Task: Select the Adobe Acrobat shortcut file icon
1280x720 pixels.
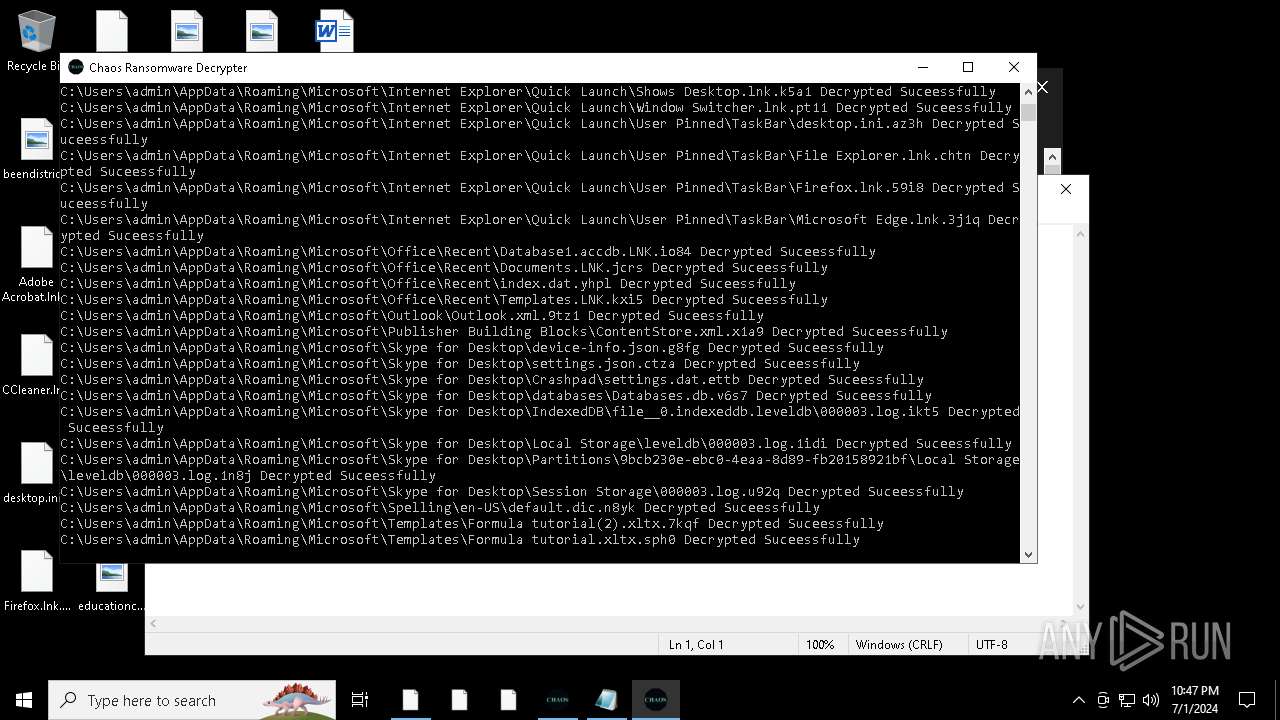Action: pyautogui.click(x=36, y=264)
